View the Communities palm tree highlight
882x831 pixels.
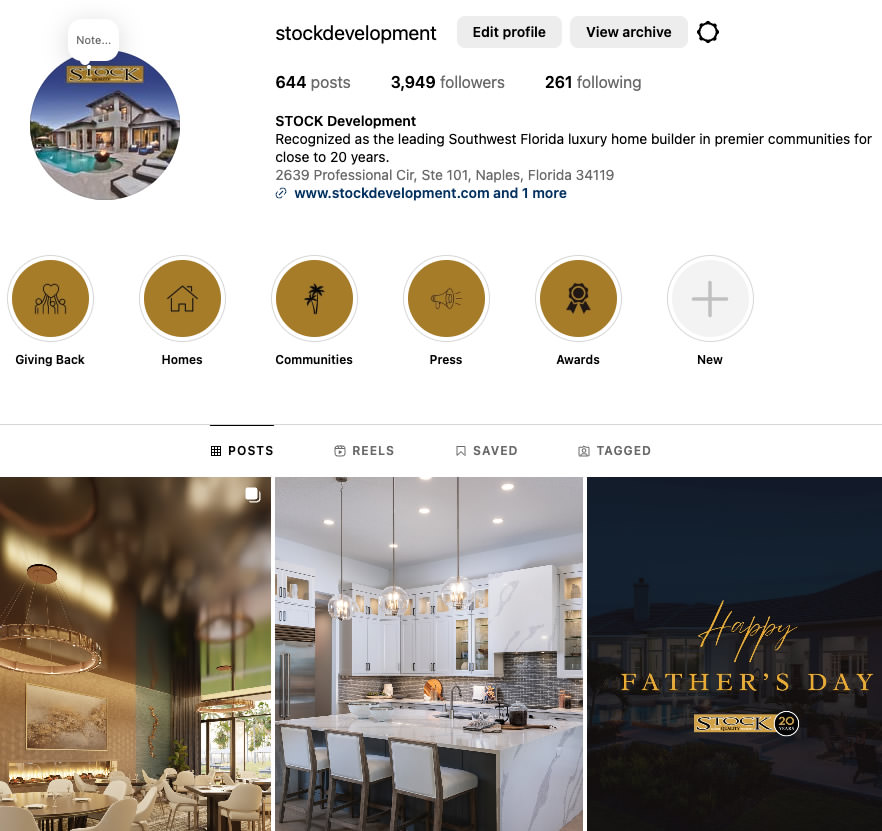coord(314,299)
